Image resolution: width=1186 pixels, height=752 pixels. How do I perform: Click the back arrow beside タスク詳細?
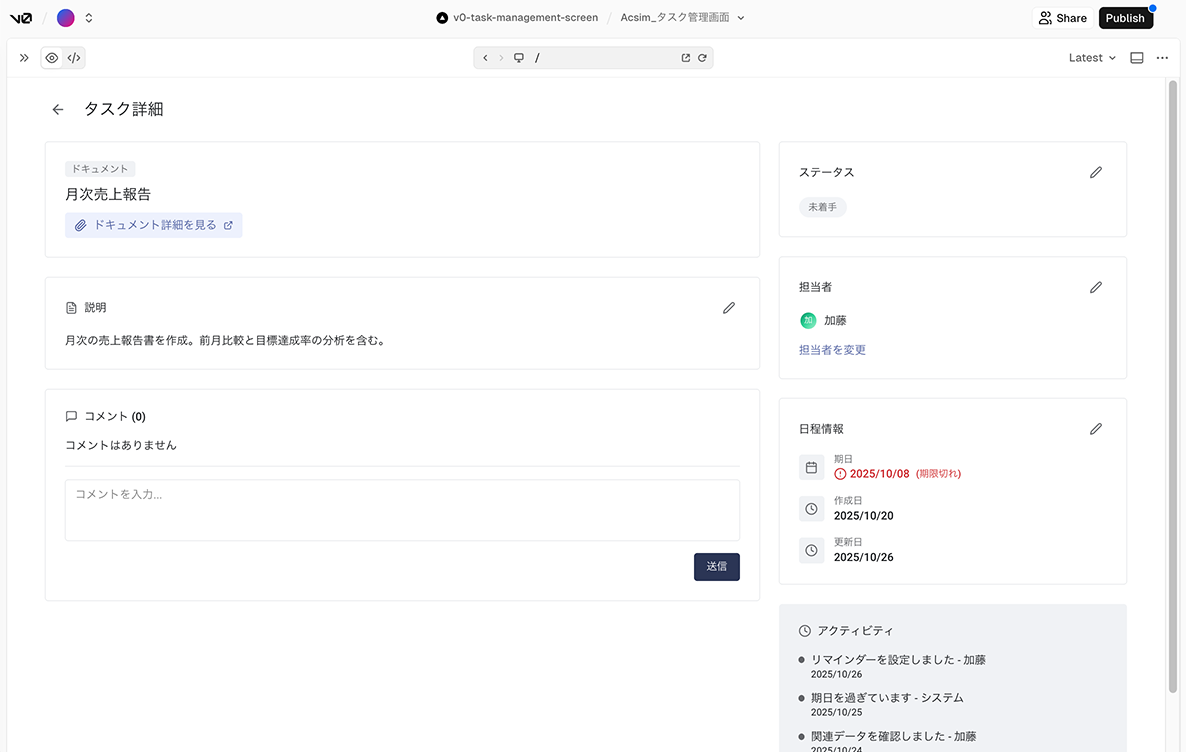tap(58, 110)
